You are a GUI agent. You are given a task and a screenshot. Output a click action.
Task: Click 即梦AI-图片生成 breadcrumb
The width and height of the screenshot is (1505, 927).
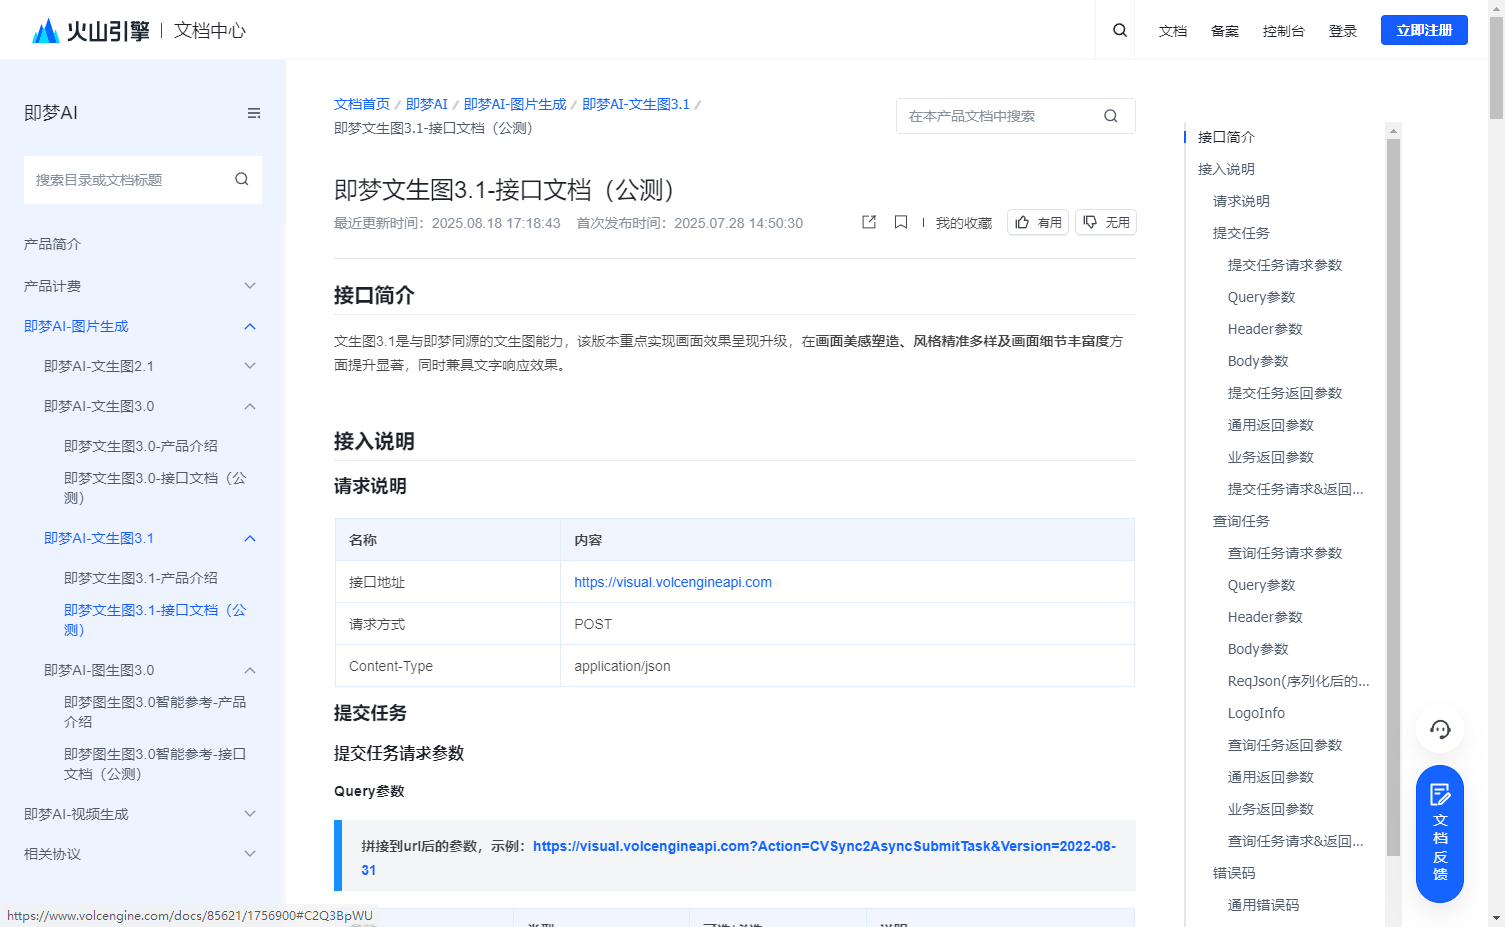(x=515, y=104)
